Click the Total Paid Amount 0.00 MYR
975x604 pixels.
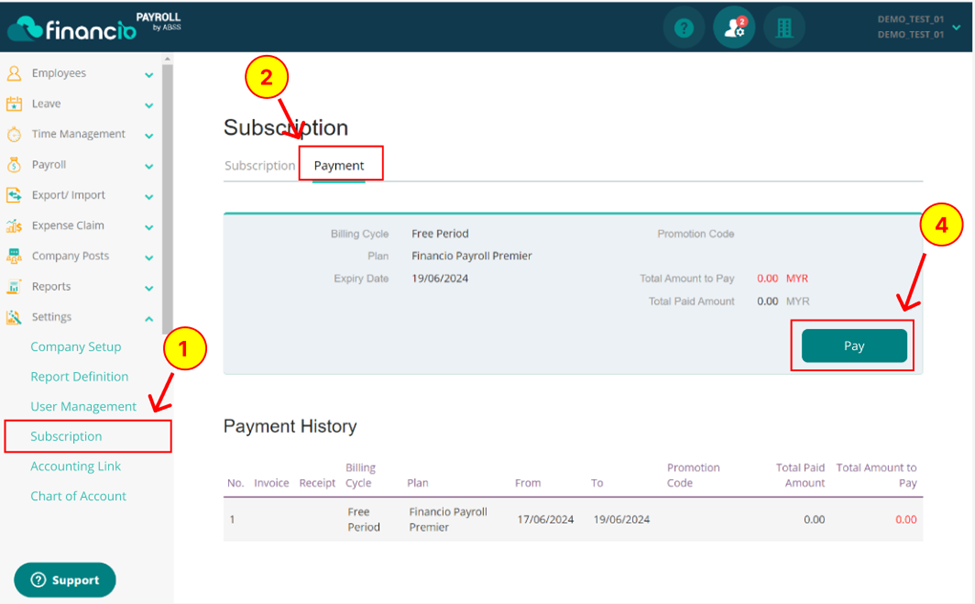pyautogui.click(x=783, y=301)
